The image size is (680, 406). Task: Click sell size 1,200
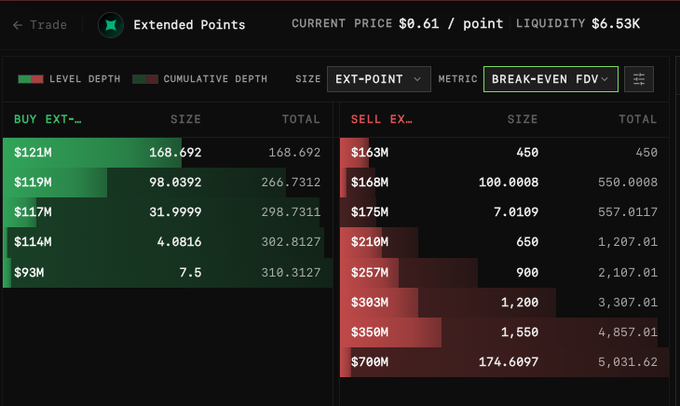pos(520,302)
